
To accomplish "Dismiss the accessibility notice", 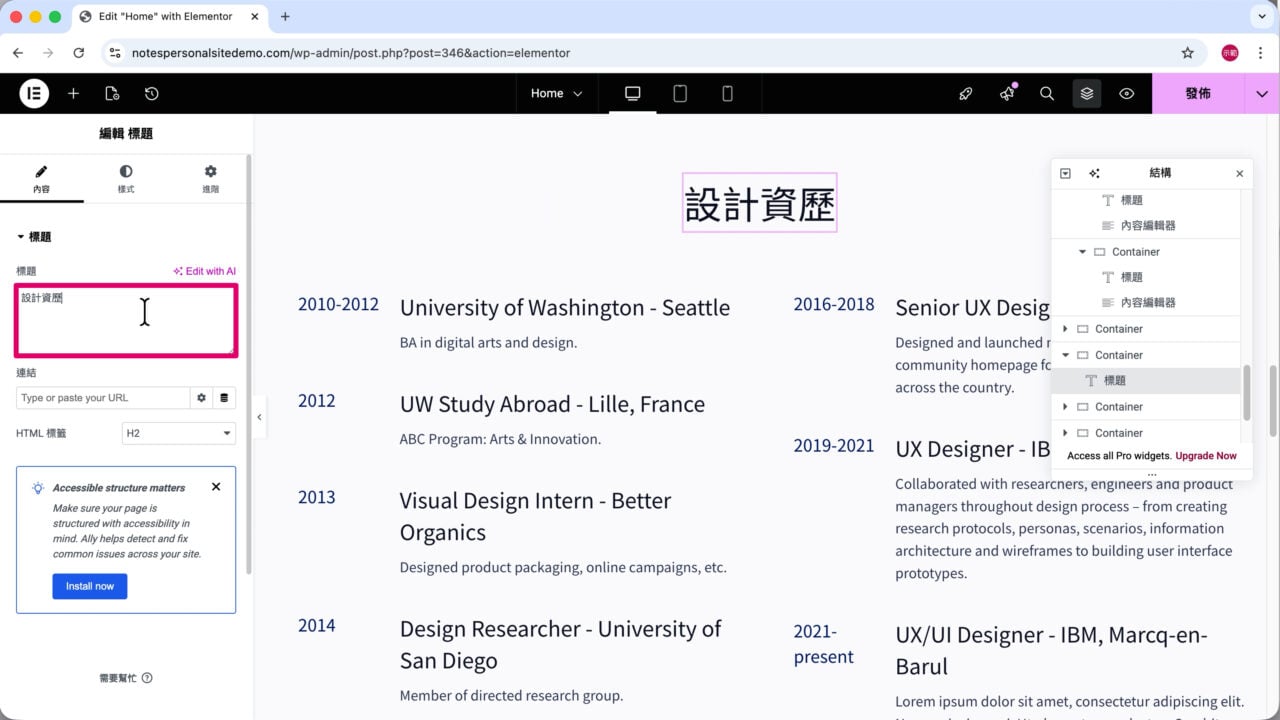I will click(216, 487).
